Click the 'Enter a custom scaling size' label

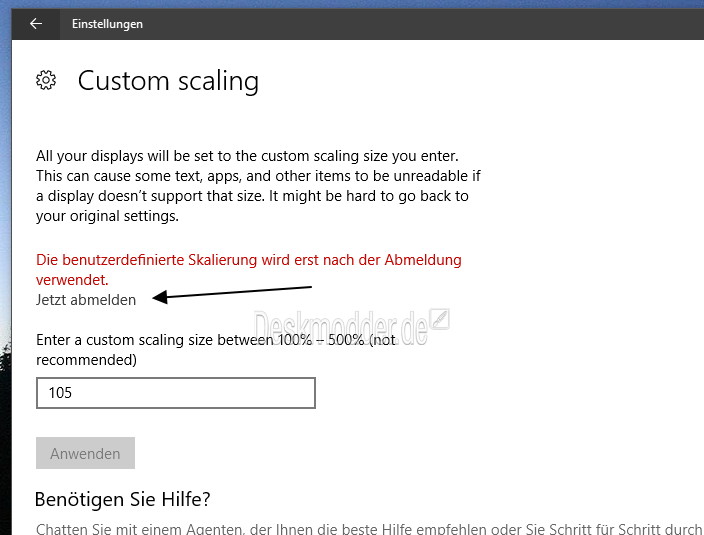pyautogui.click(x=216, y=350)
